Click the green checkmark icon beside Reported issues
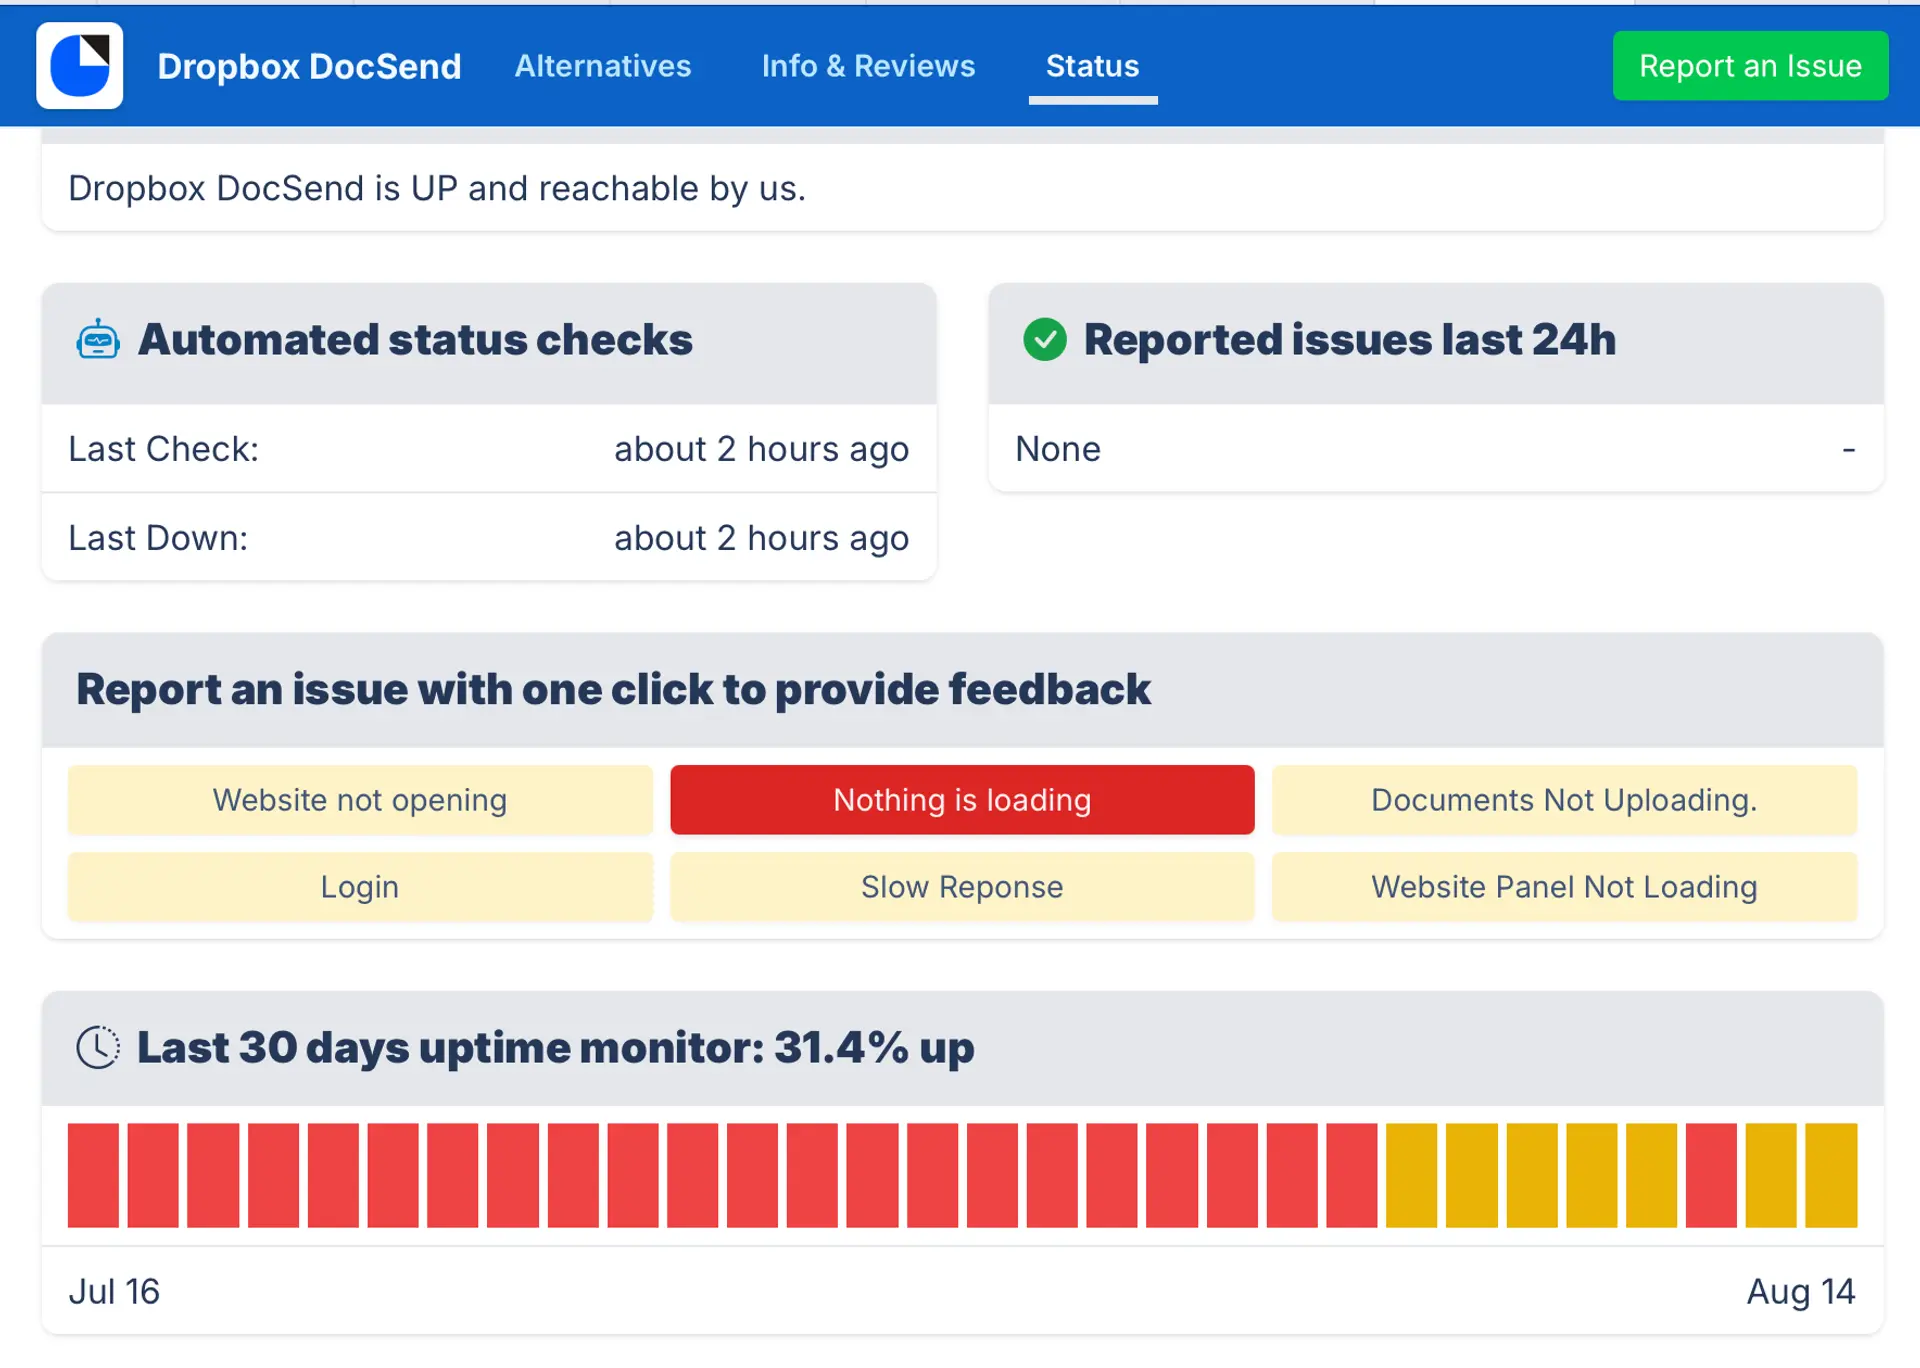Image resolution: width=1920 pixels, height=1368 pixels. [x=1045, y=340]
